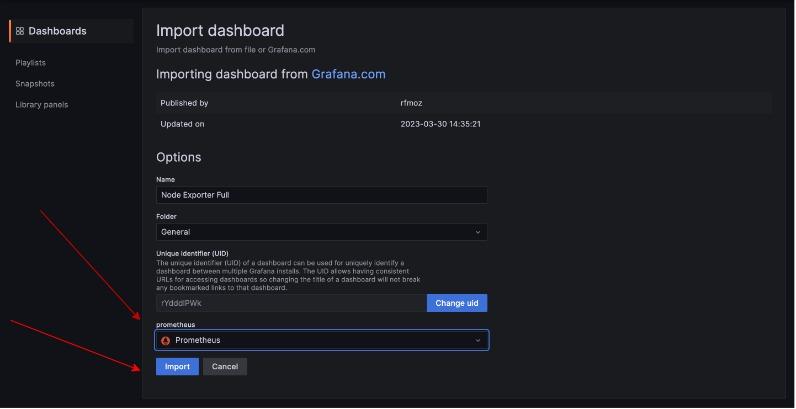Click the selected Prometheus data source text
Viewport: 796px width, 409px height.
198,340
